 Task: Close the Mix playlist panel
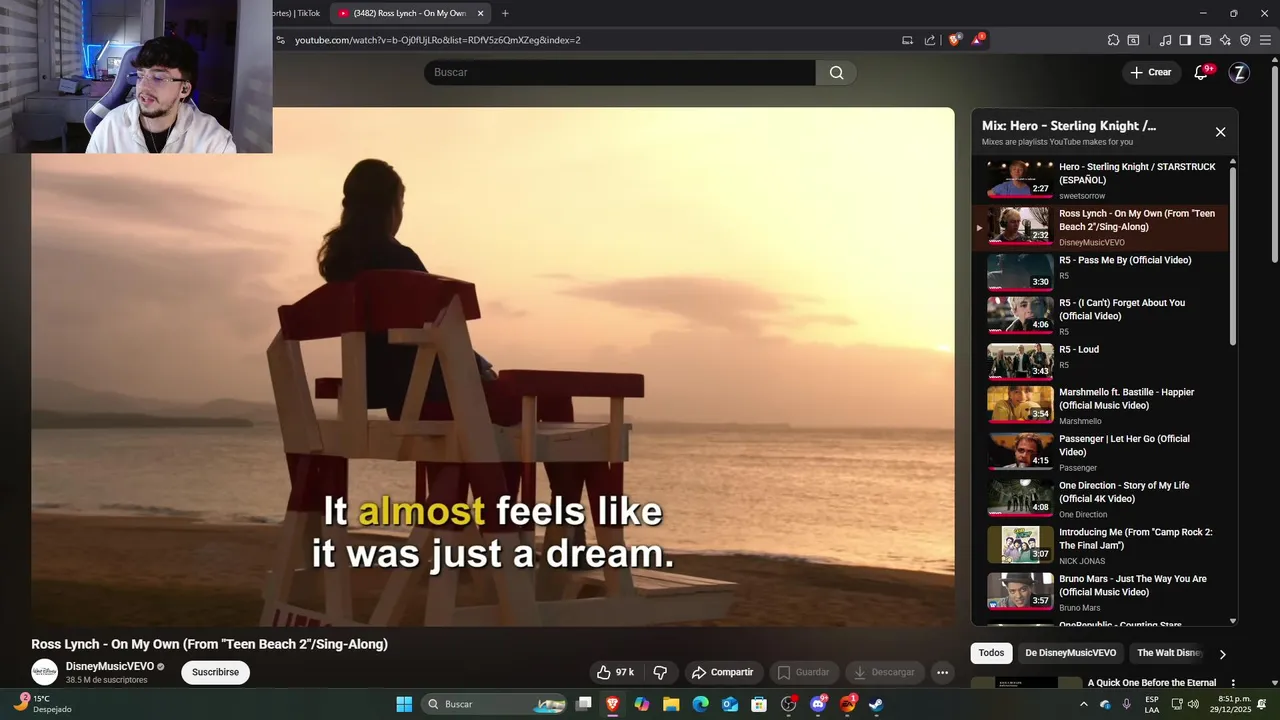click(x=1220, y=132)
